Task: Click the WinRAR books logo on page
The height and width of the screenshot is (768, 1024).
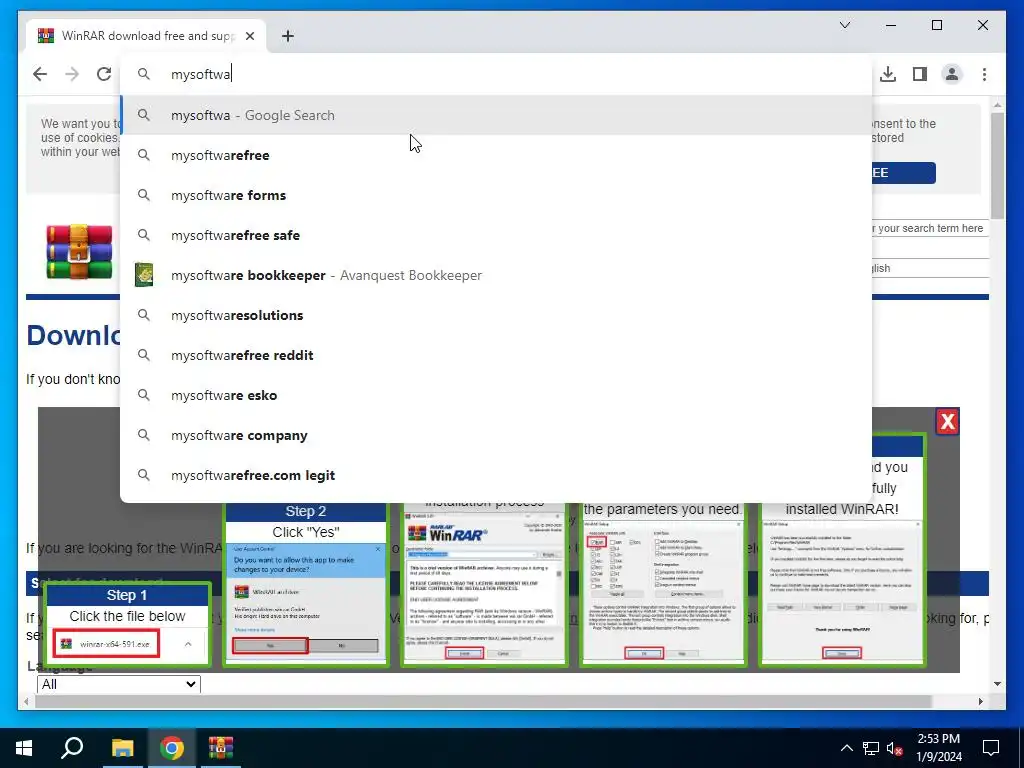Action: [x=79, y=252]
